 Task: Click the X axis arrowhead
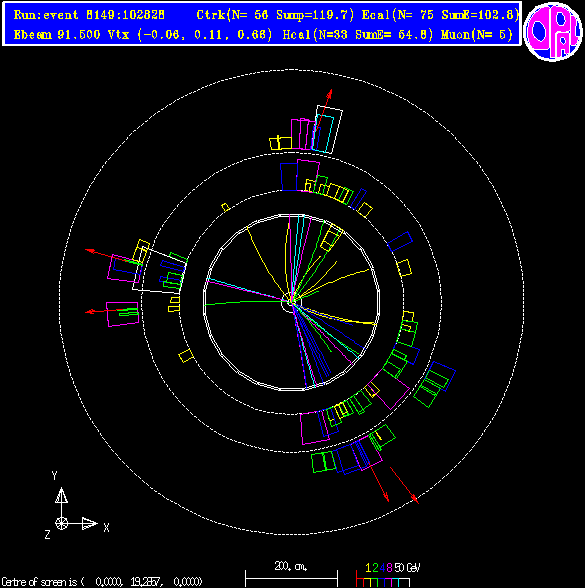[90, 523]
